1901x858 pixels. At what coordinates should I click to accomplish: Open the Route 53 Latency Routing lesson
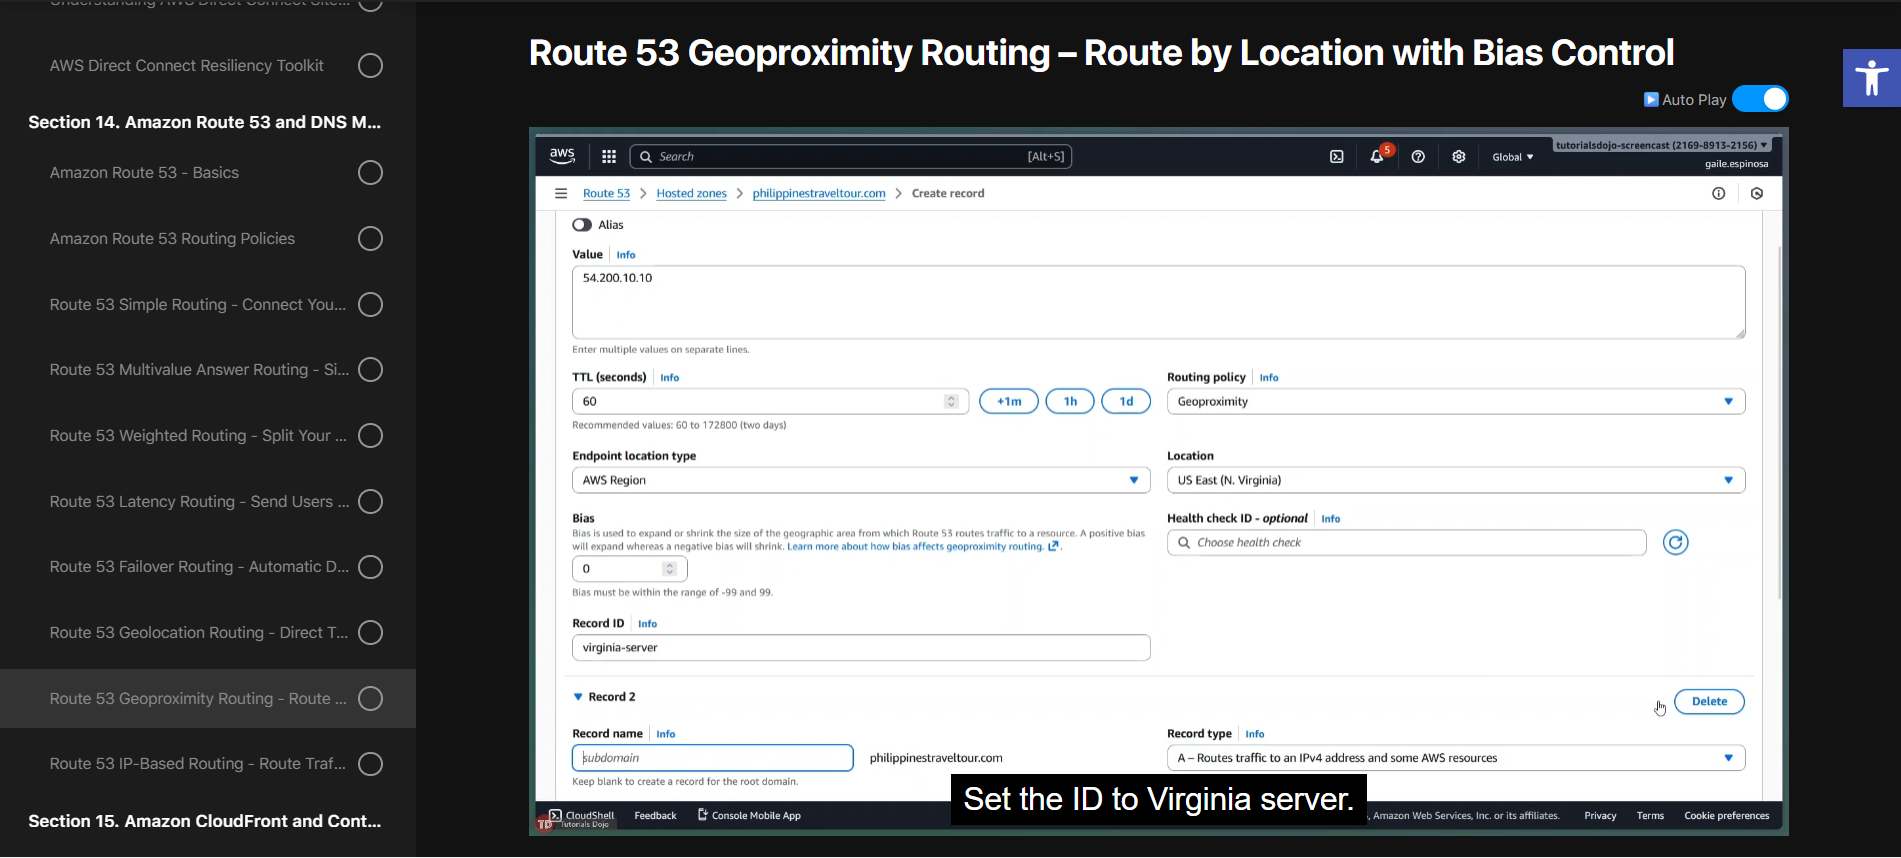199,502
